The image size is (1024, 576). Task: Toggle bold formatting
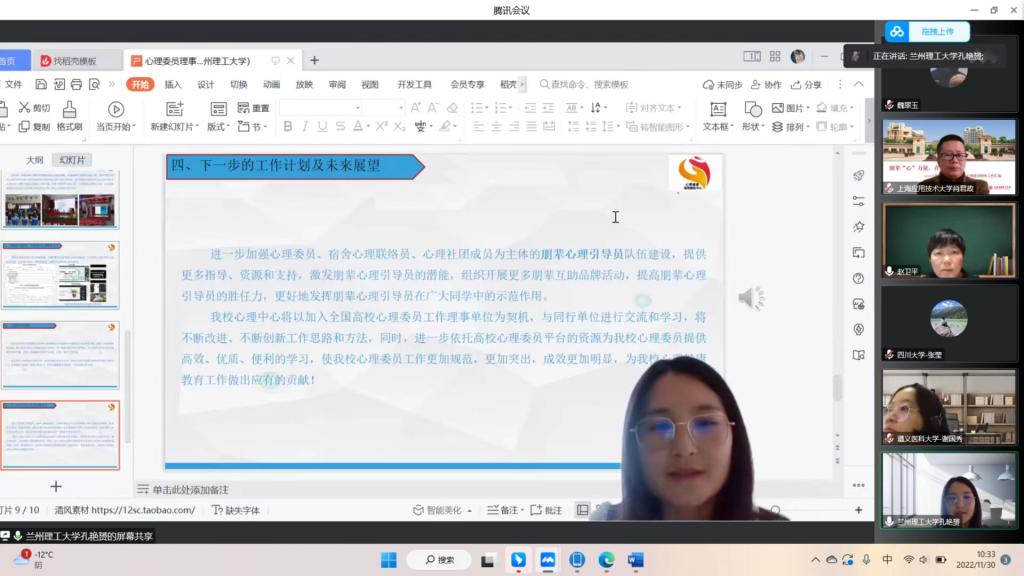click(x=287, y=126)
